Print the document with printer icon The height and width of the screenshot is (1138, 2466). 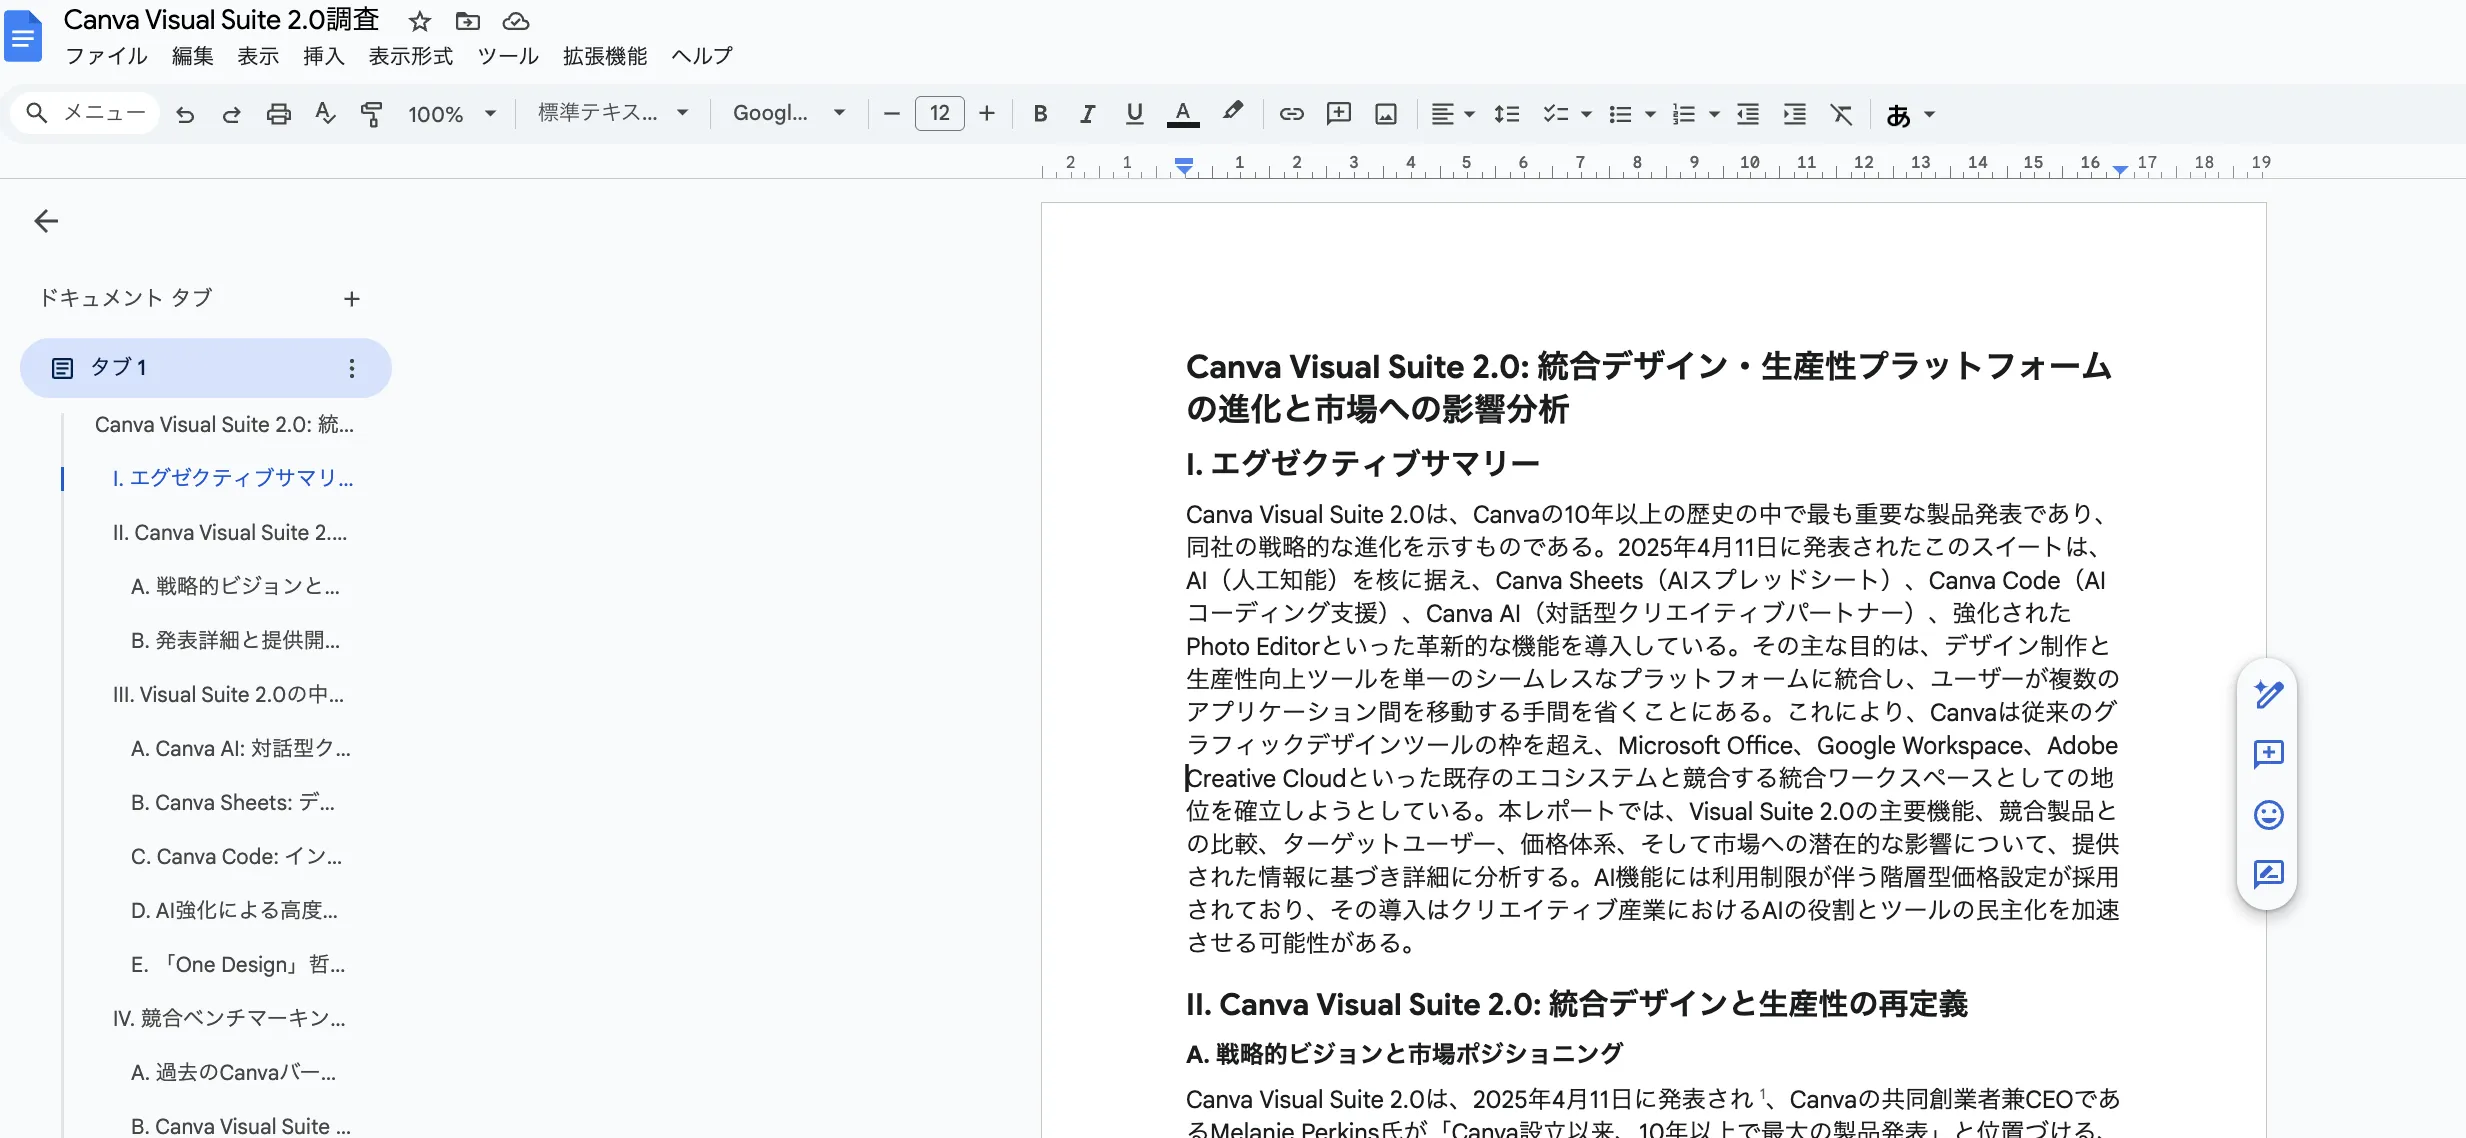click(x=279, y=114)
